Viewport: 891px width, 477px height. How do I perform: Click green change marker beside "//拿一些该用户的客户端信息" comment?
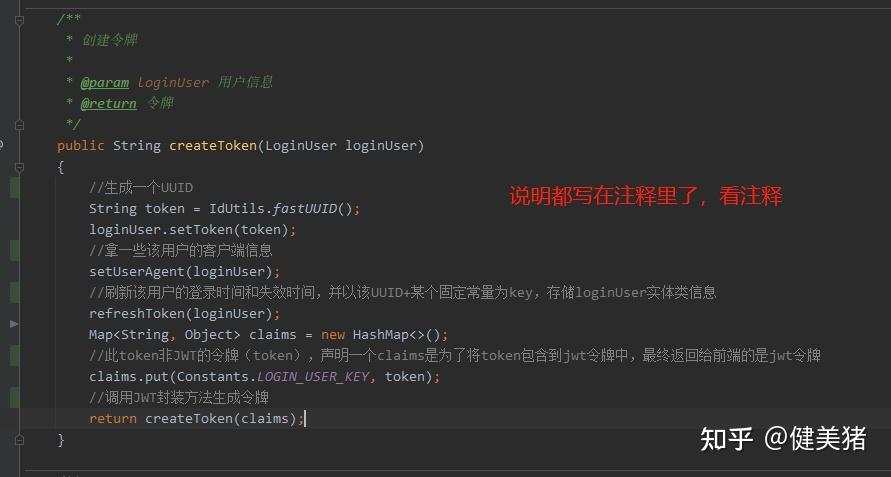[15, 251]
